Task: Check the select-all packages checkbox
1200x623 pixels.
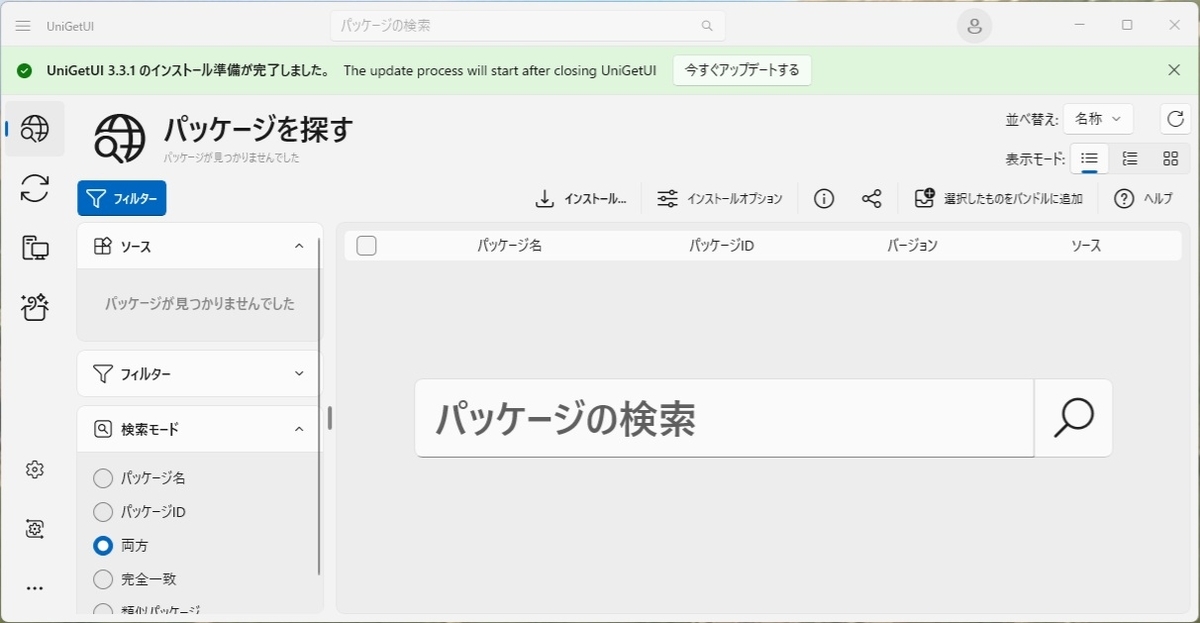Action: 367,245
